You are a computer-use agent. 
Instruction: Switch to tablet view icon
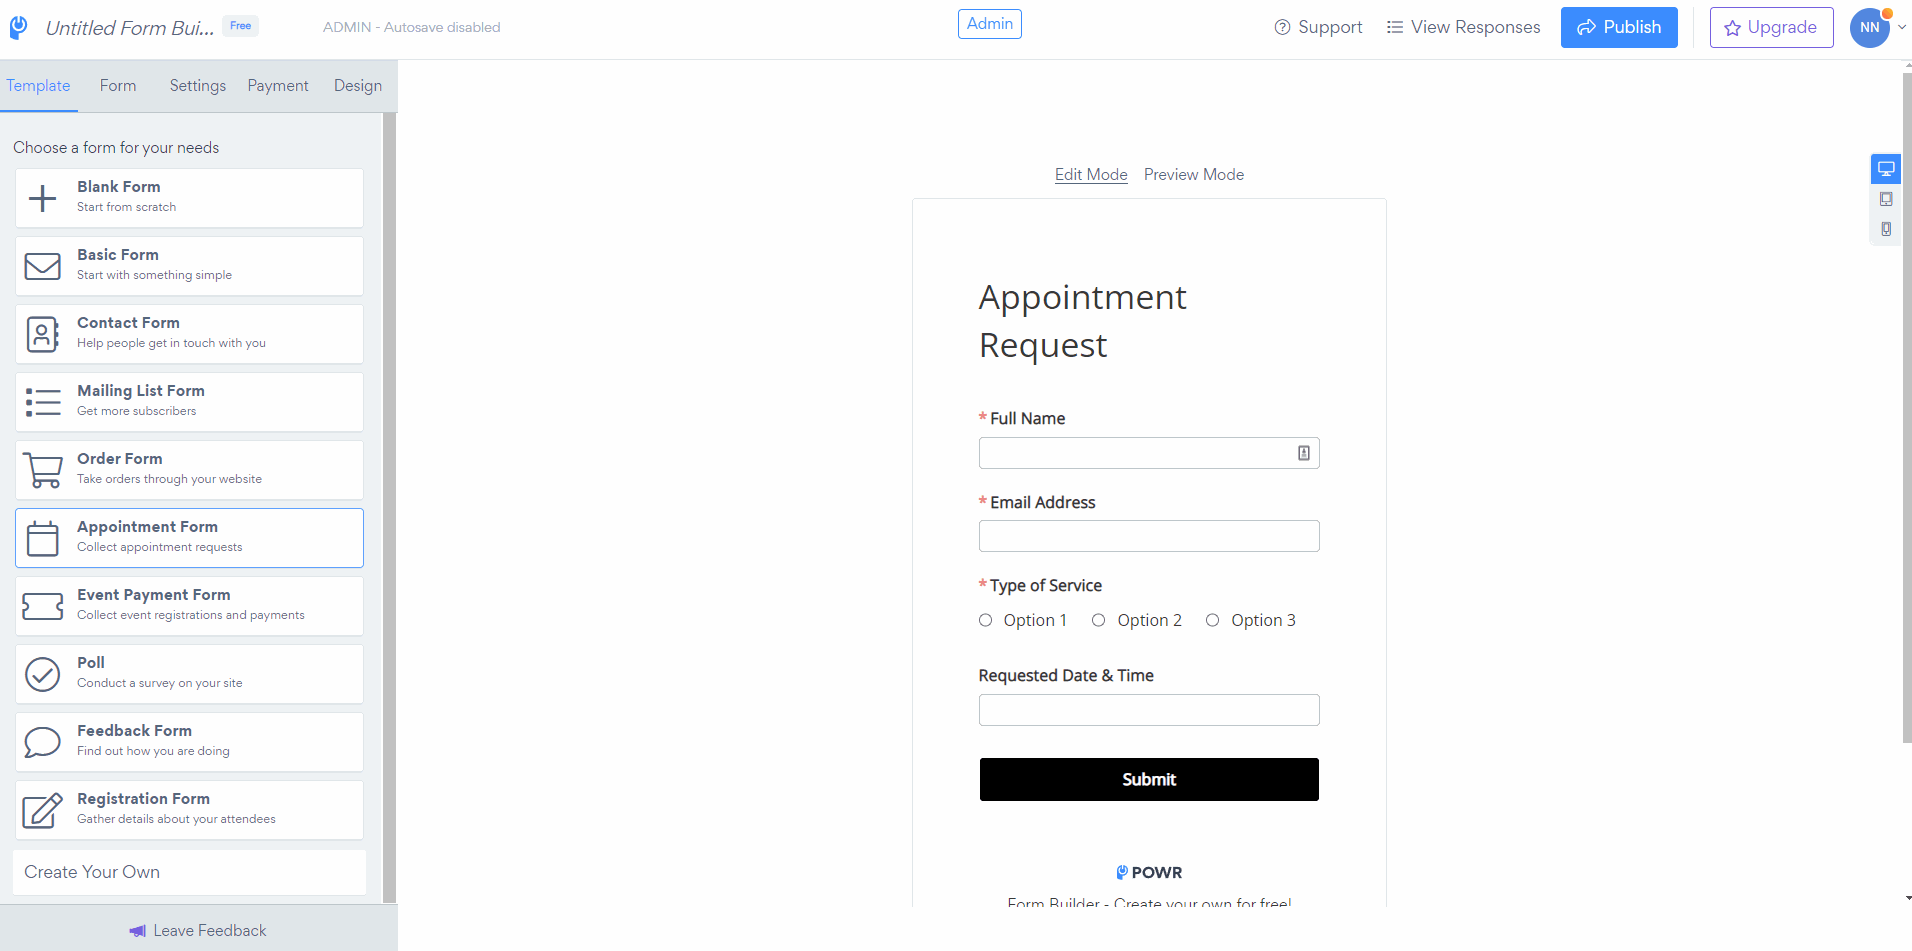pyautogui.click(x=1886, y=199)
